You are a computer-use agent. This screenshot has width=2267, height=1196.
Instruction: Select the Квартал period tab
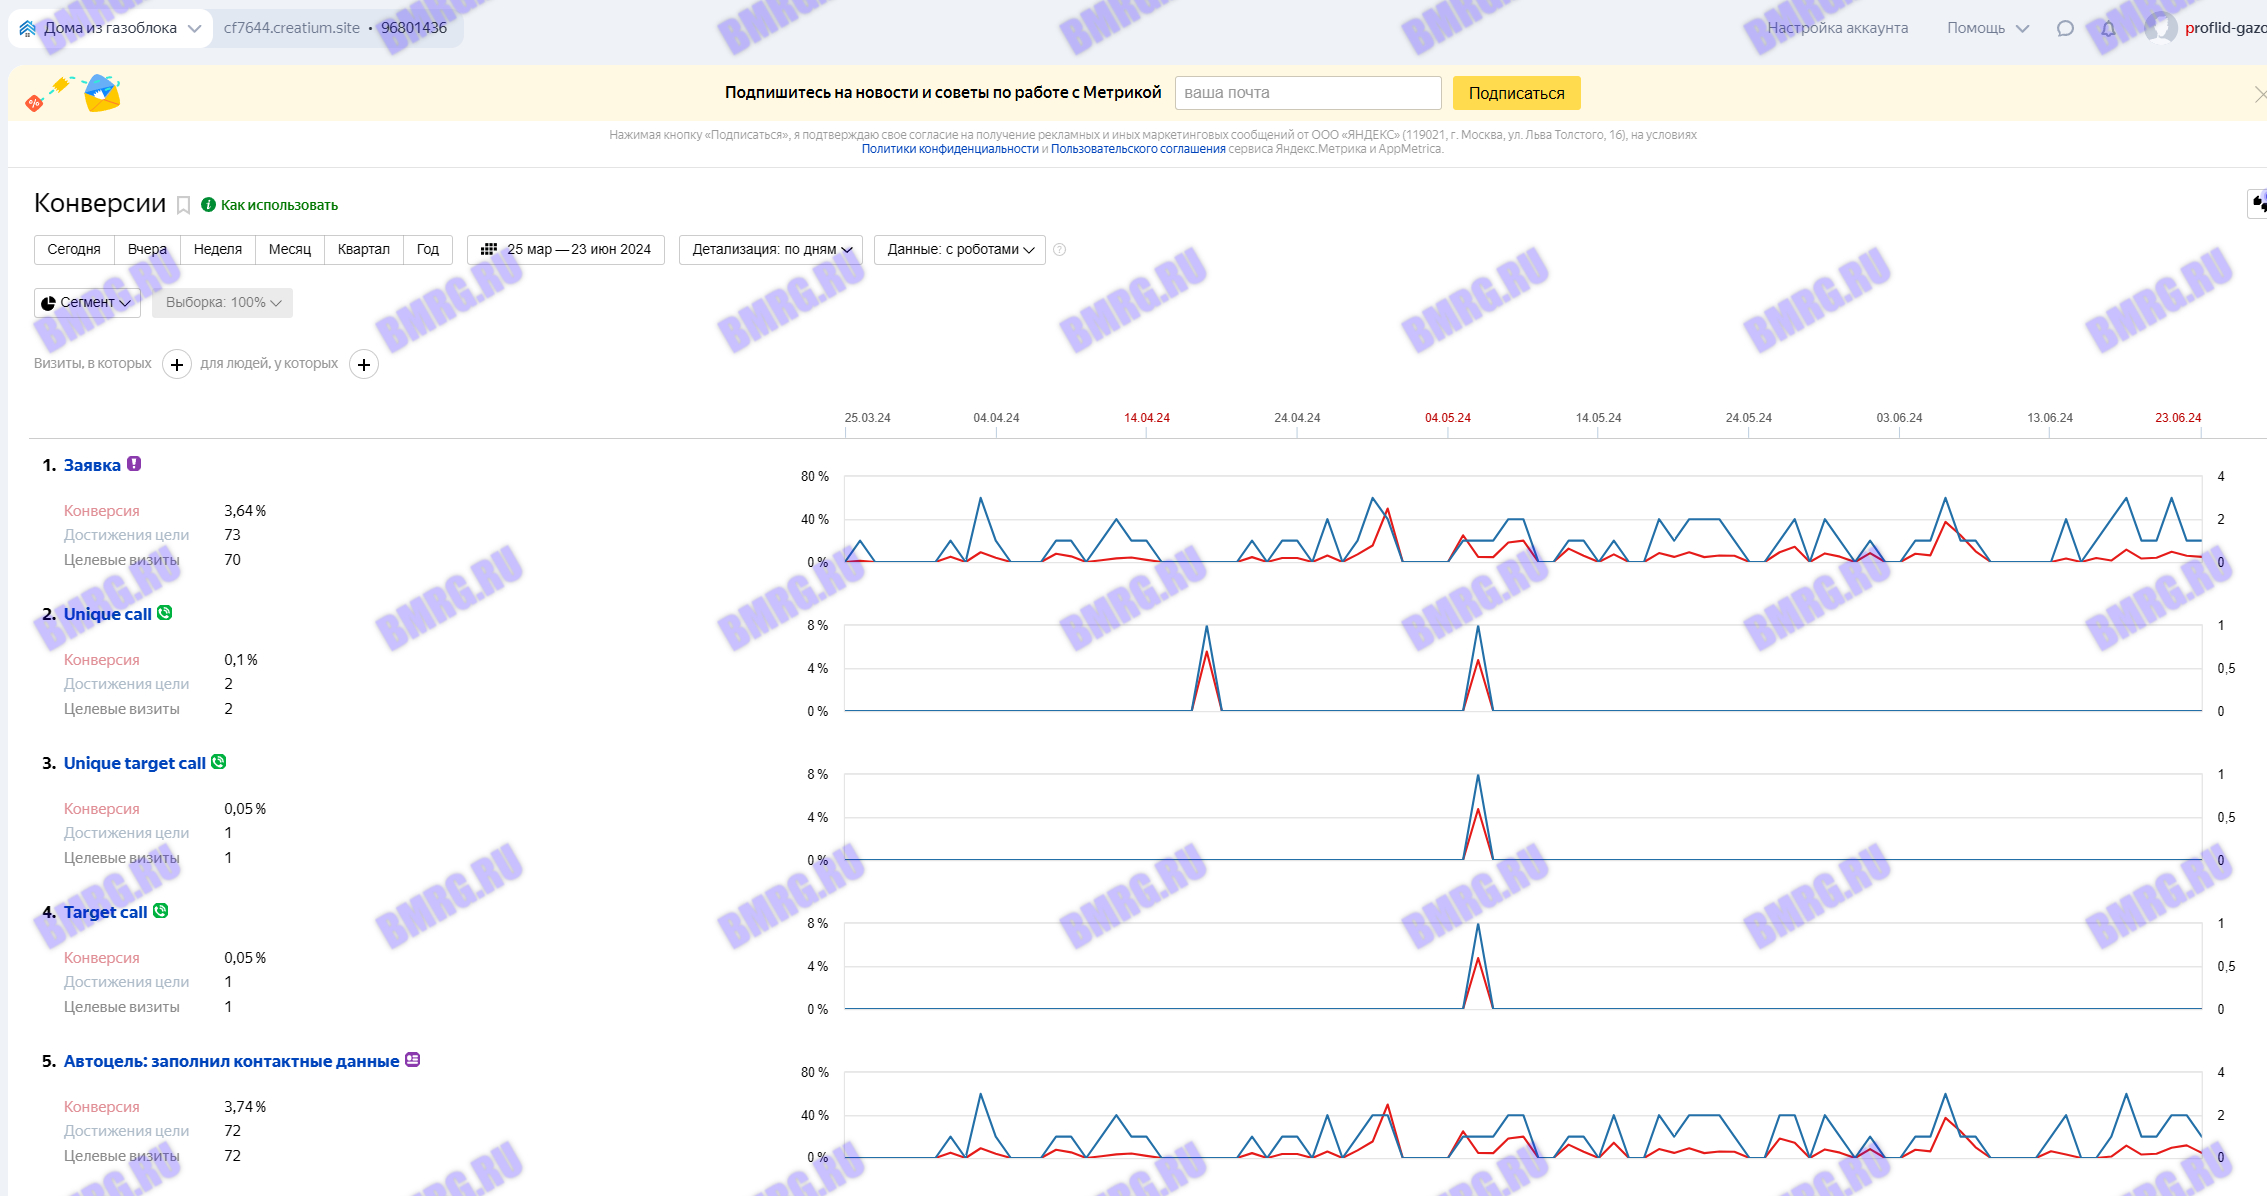click(x=363, y=250)
